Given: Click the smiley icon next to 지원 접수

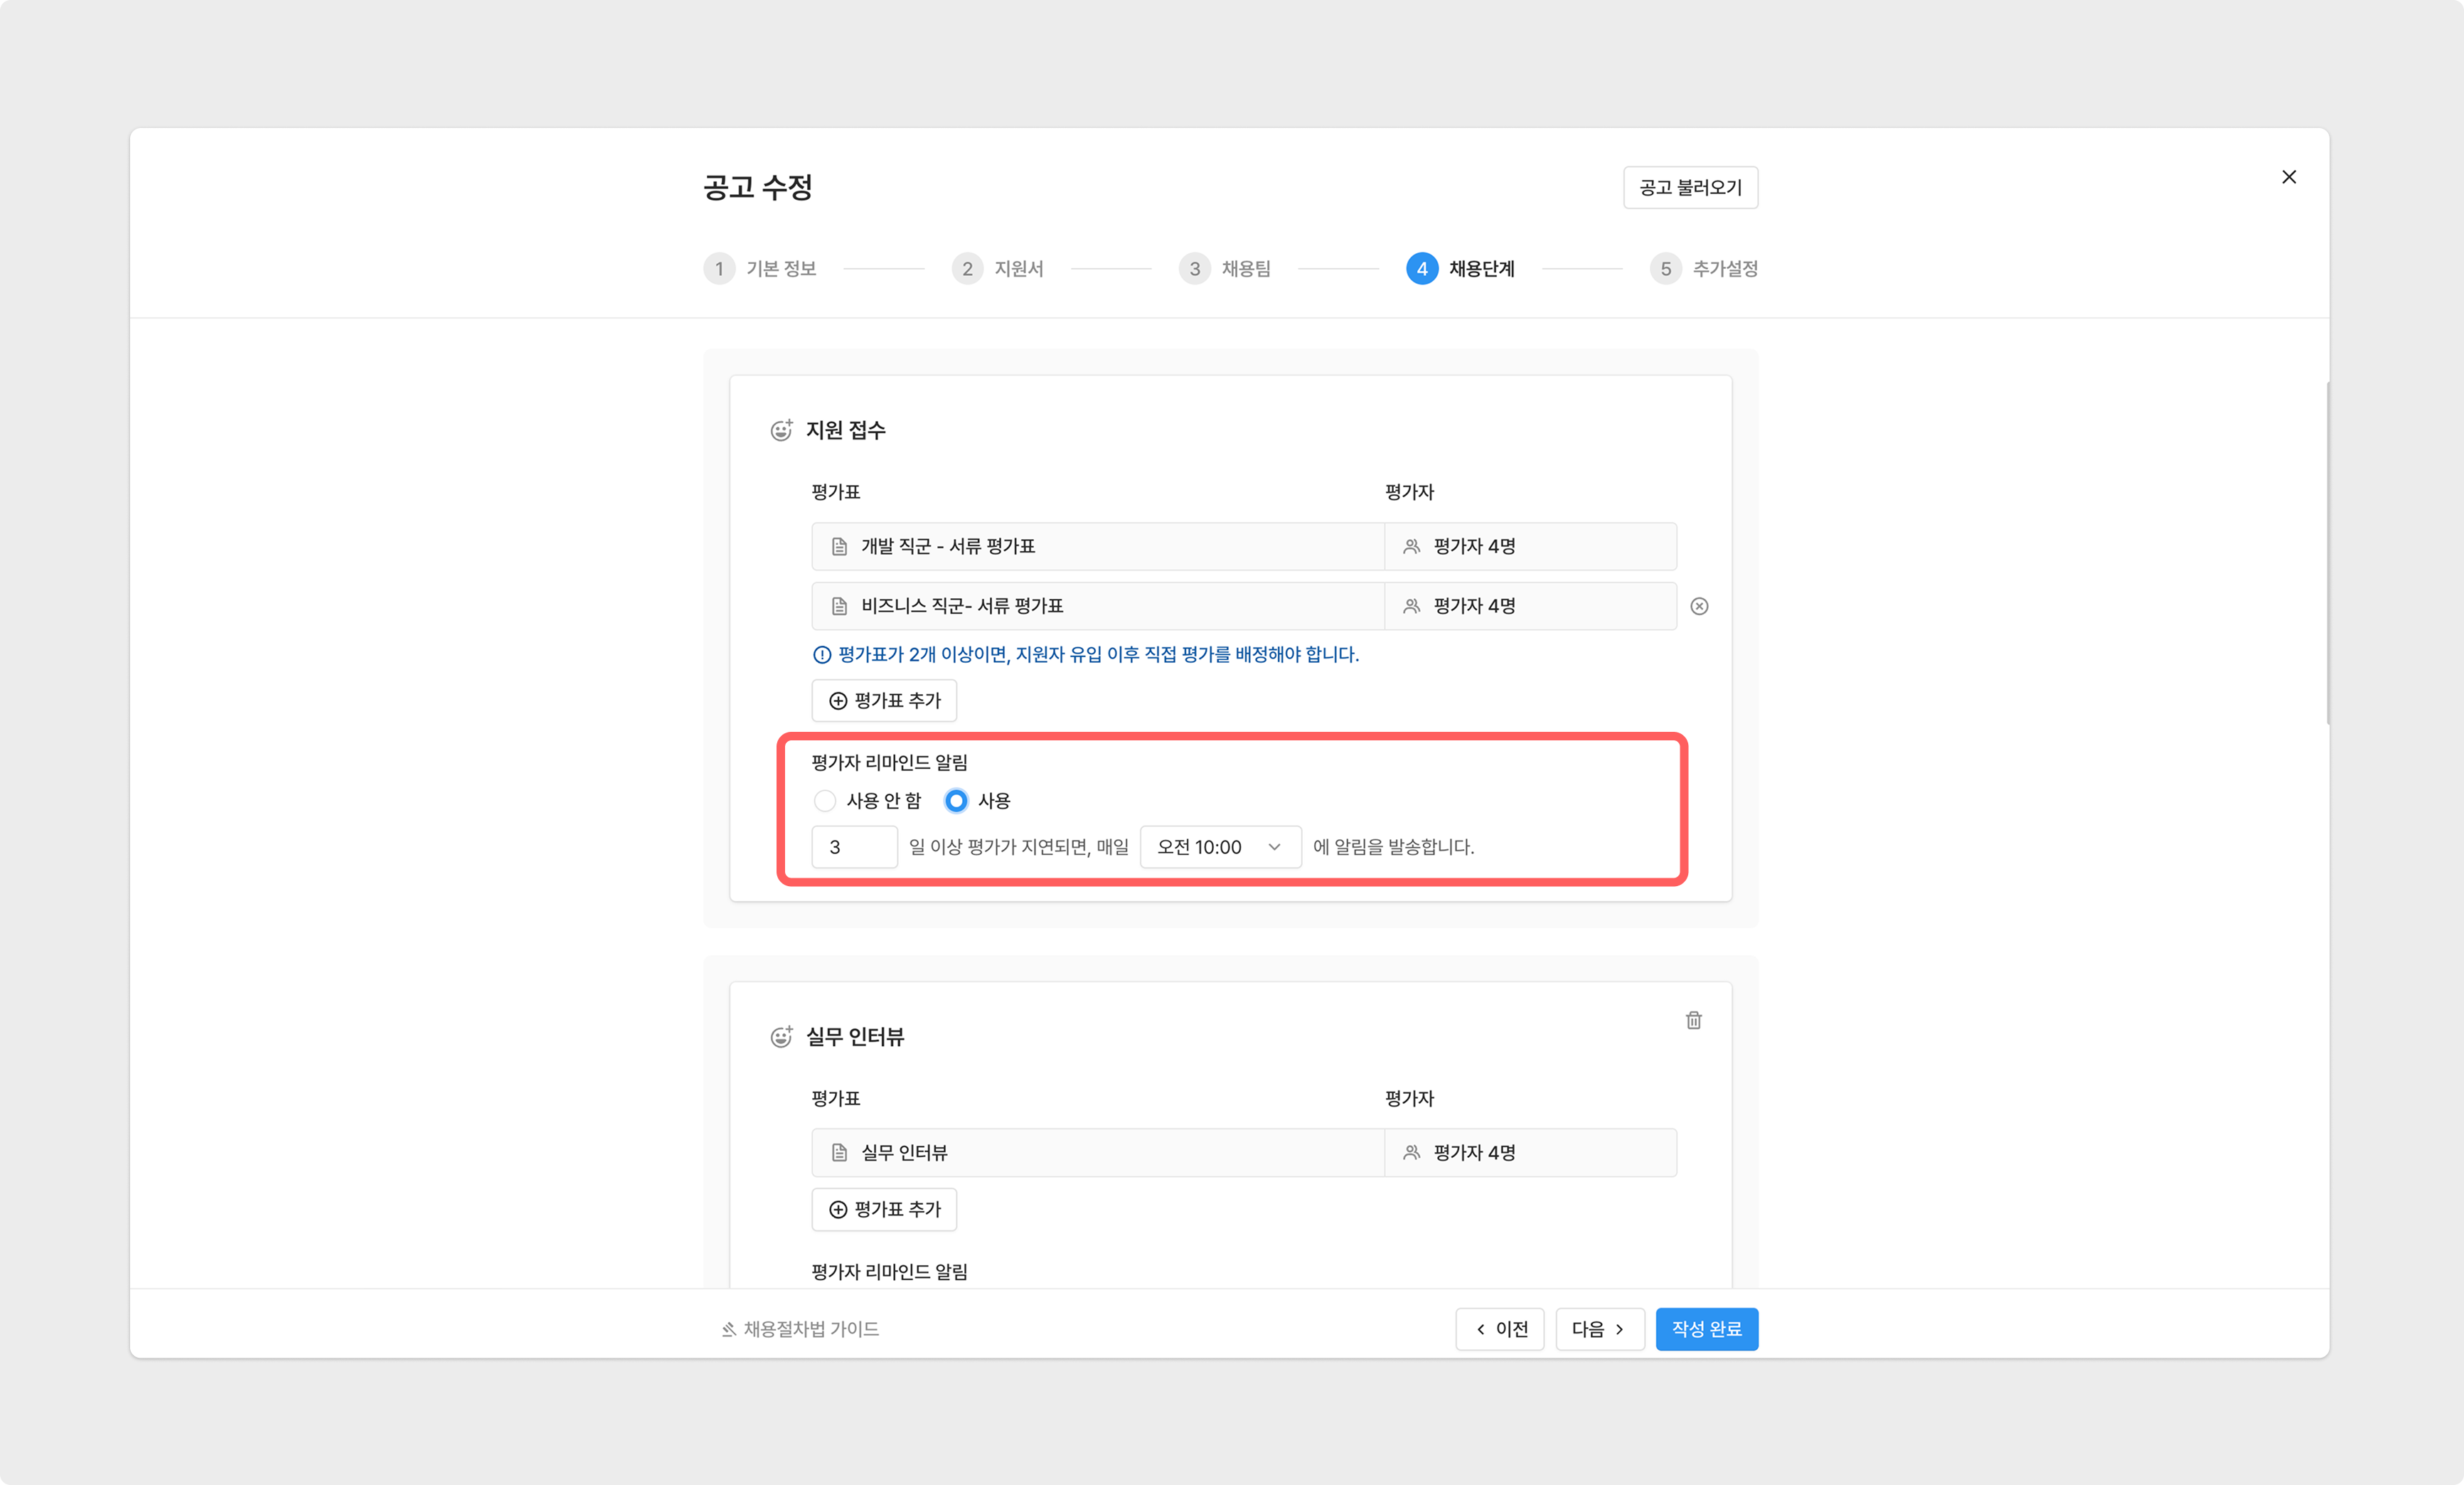Looking at the screenshot, I should point(781,430).
